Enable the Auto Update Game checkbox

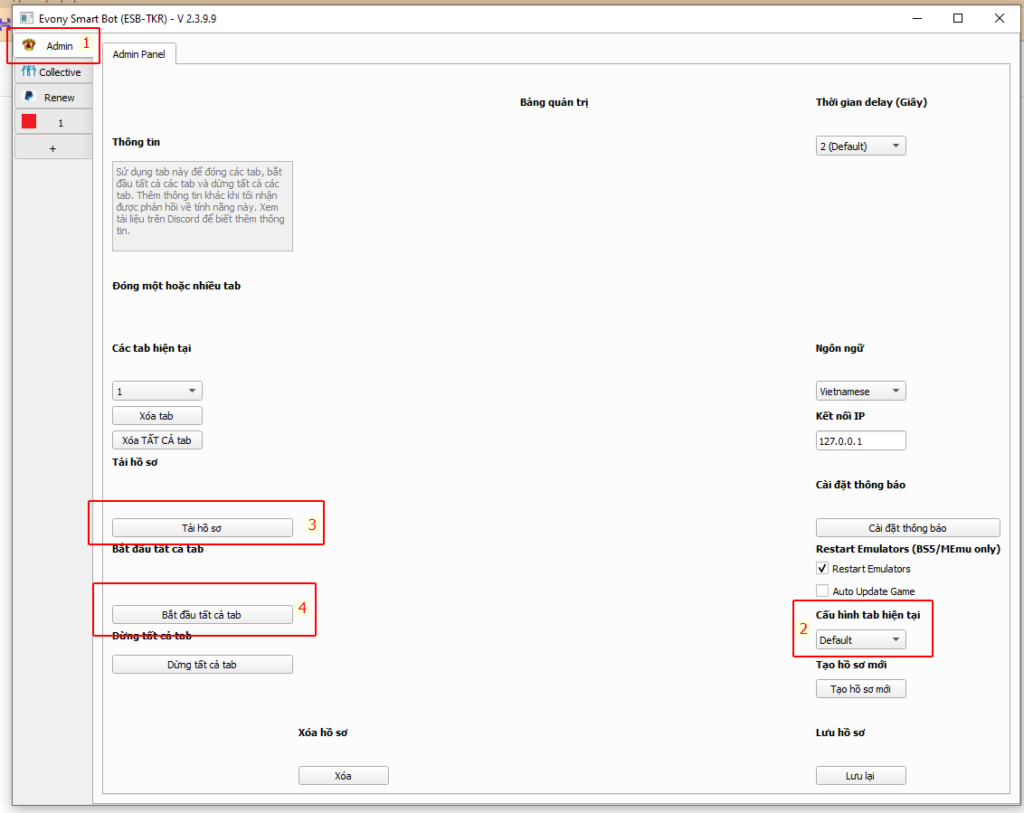(x=823, y=591)
